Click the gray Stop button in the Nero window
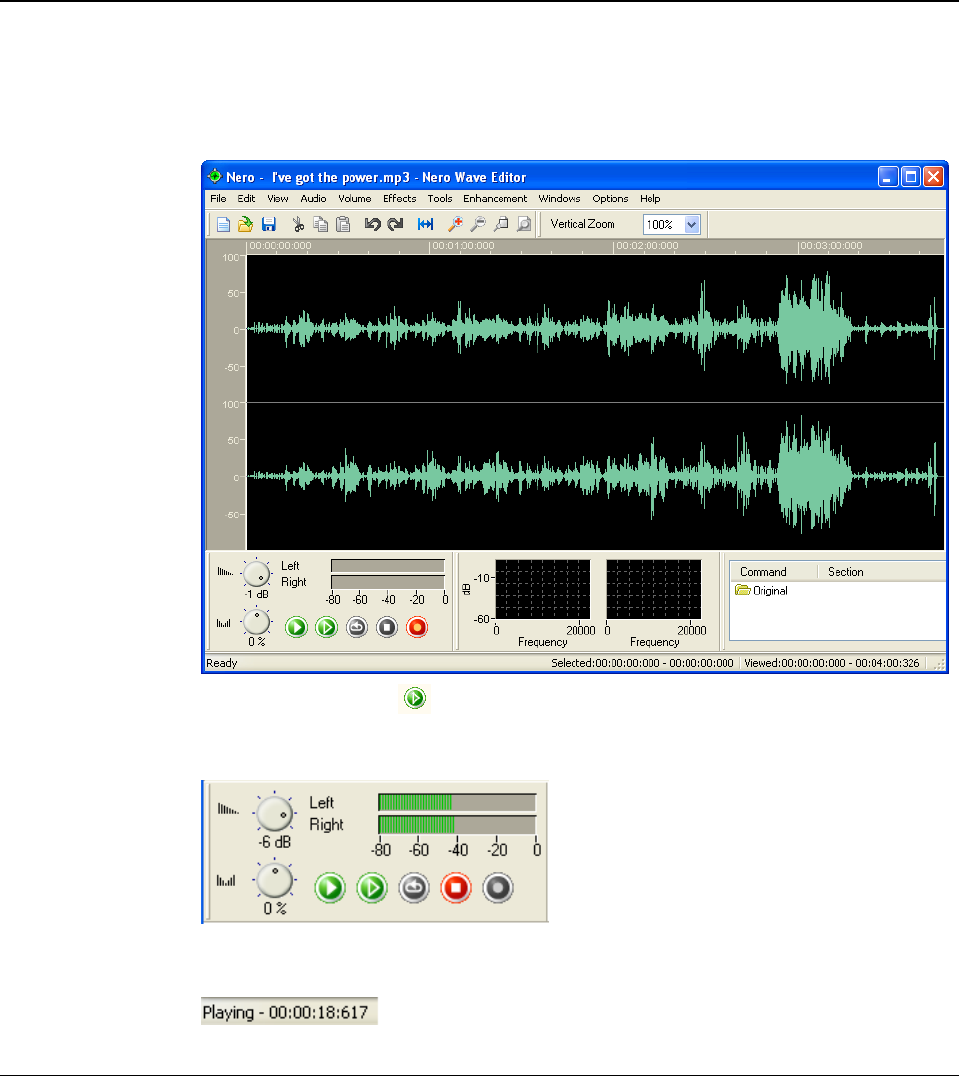 click(x=387, y=627)
